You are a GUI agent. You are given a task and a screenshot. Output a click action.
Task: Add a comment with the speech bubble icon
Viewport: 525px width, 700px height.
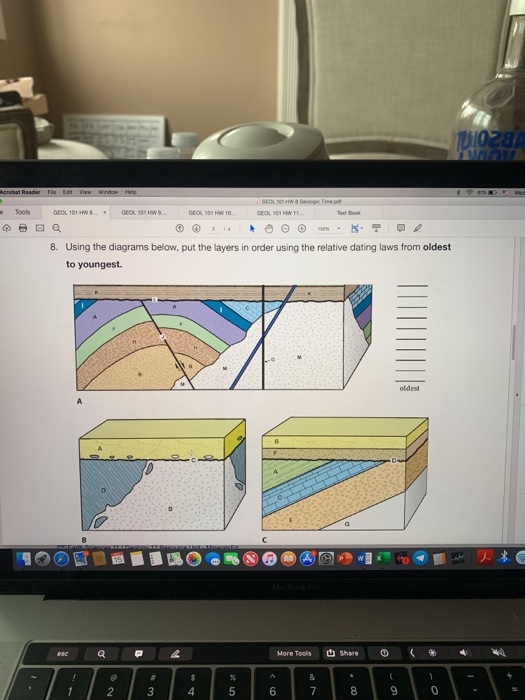pyautogui.click(x=401, y=228)
